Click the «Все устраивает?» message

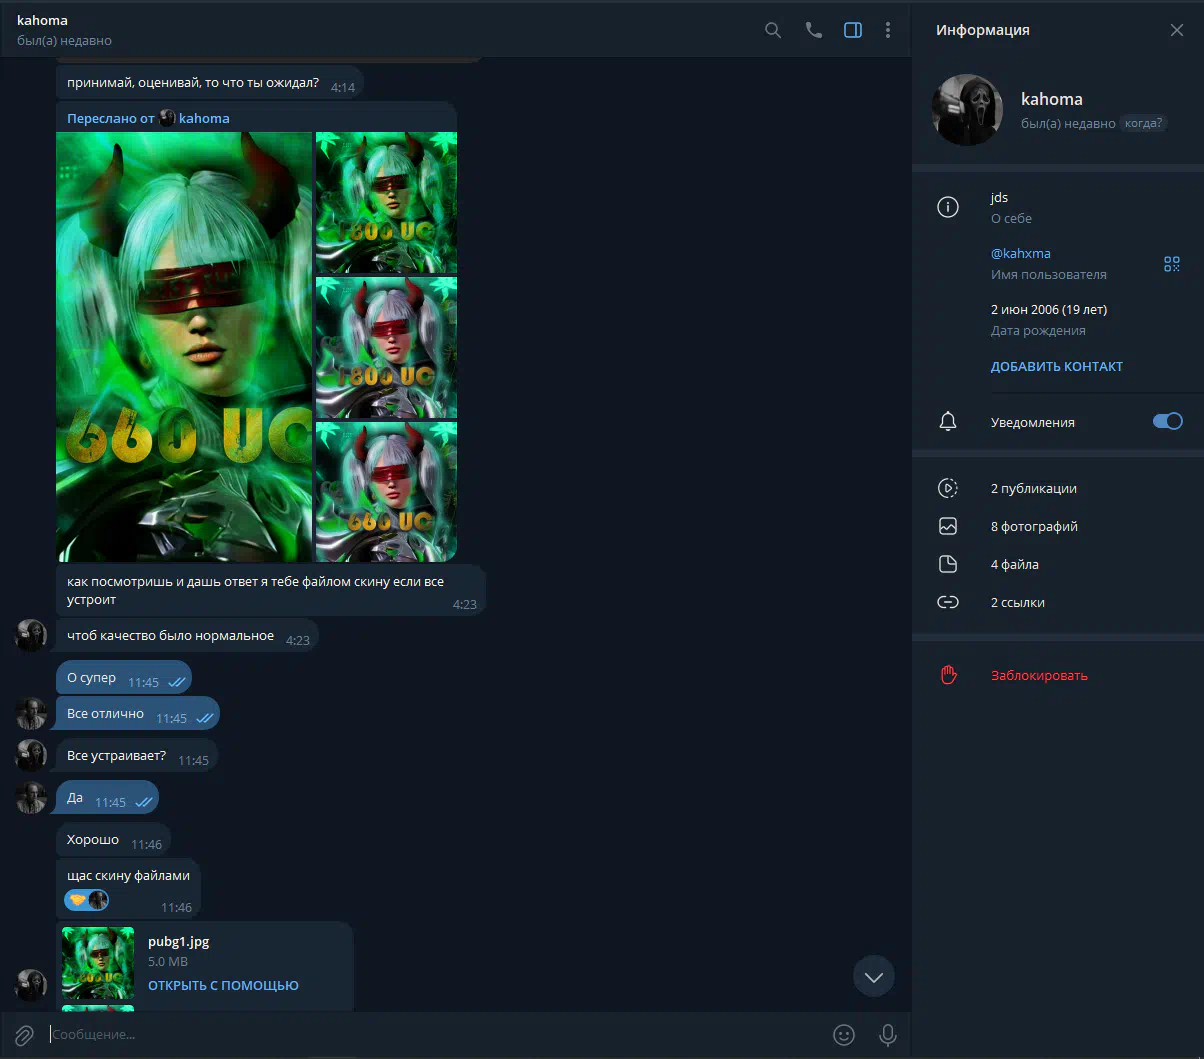coord(136,756)
